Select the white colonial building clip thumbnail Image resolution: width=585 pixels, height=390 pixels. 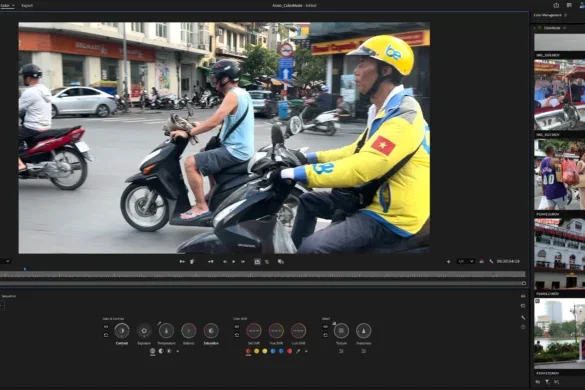(559, 254)
